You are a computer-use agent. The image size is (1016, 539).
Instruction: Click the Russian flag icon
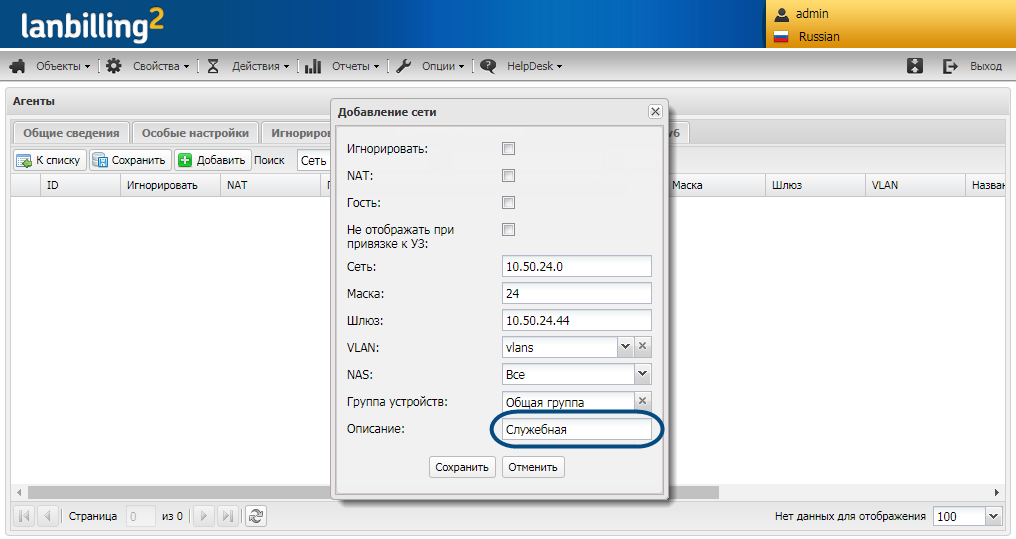781,37
